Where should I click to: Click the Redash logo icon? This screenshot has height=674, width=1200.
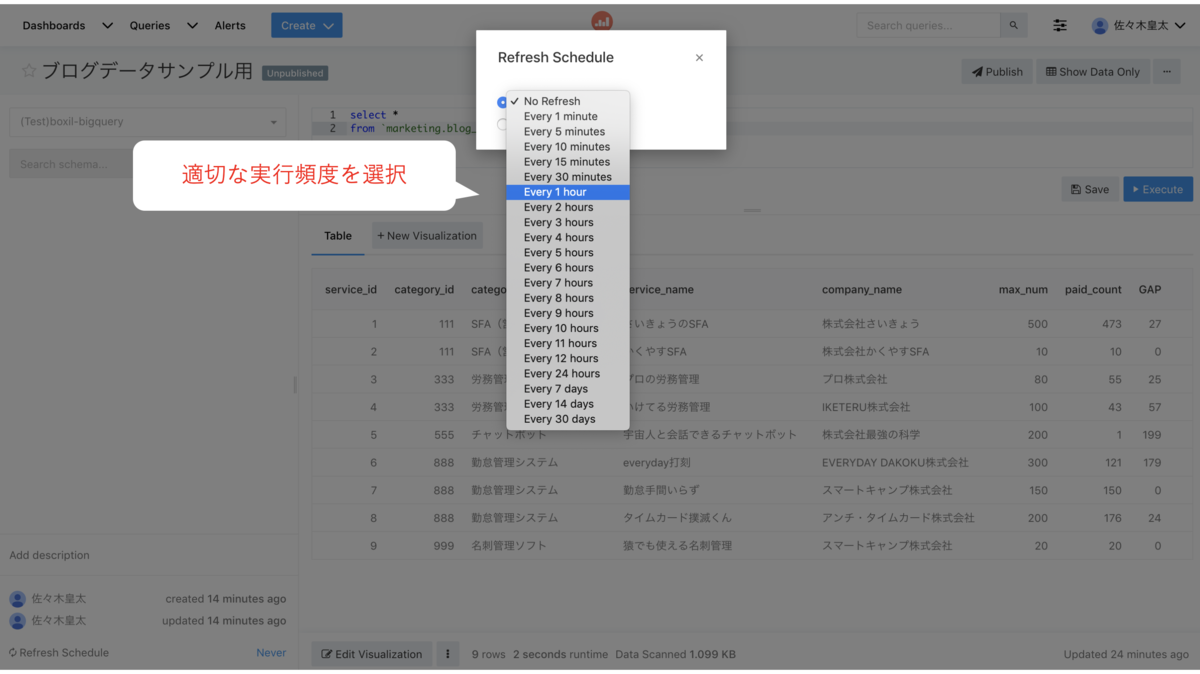[602, 21]
